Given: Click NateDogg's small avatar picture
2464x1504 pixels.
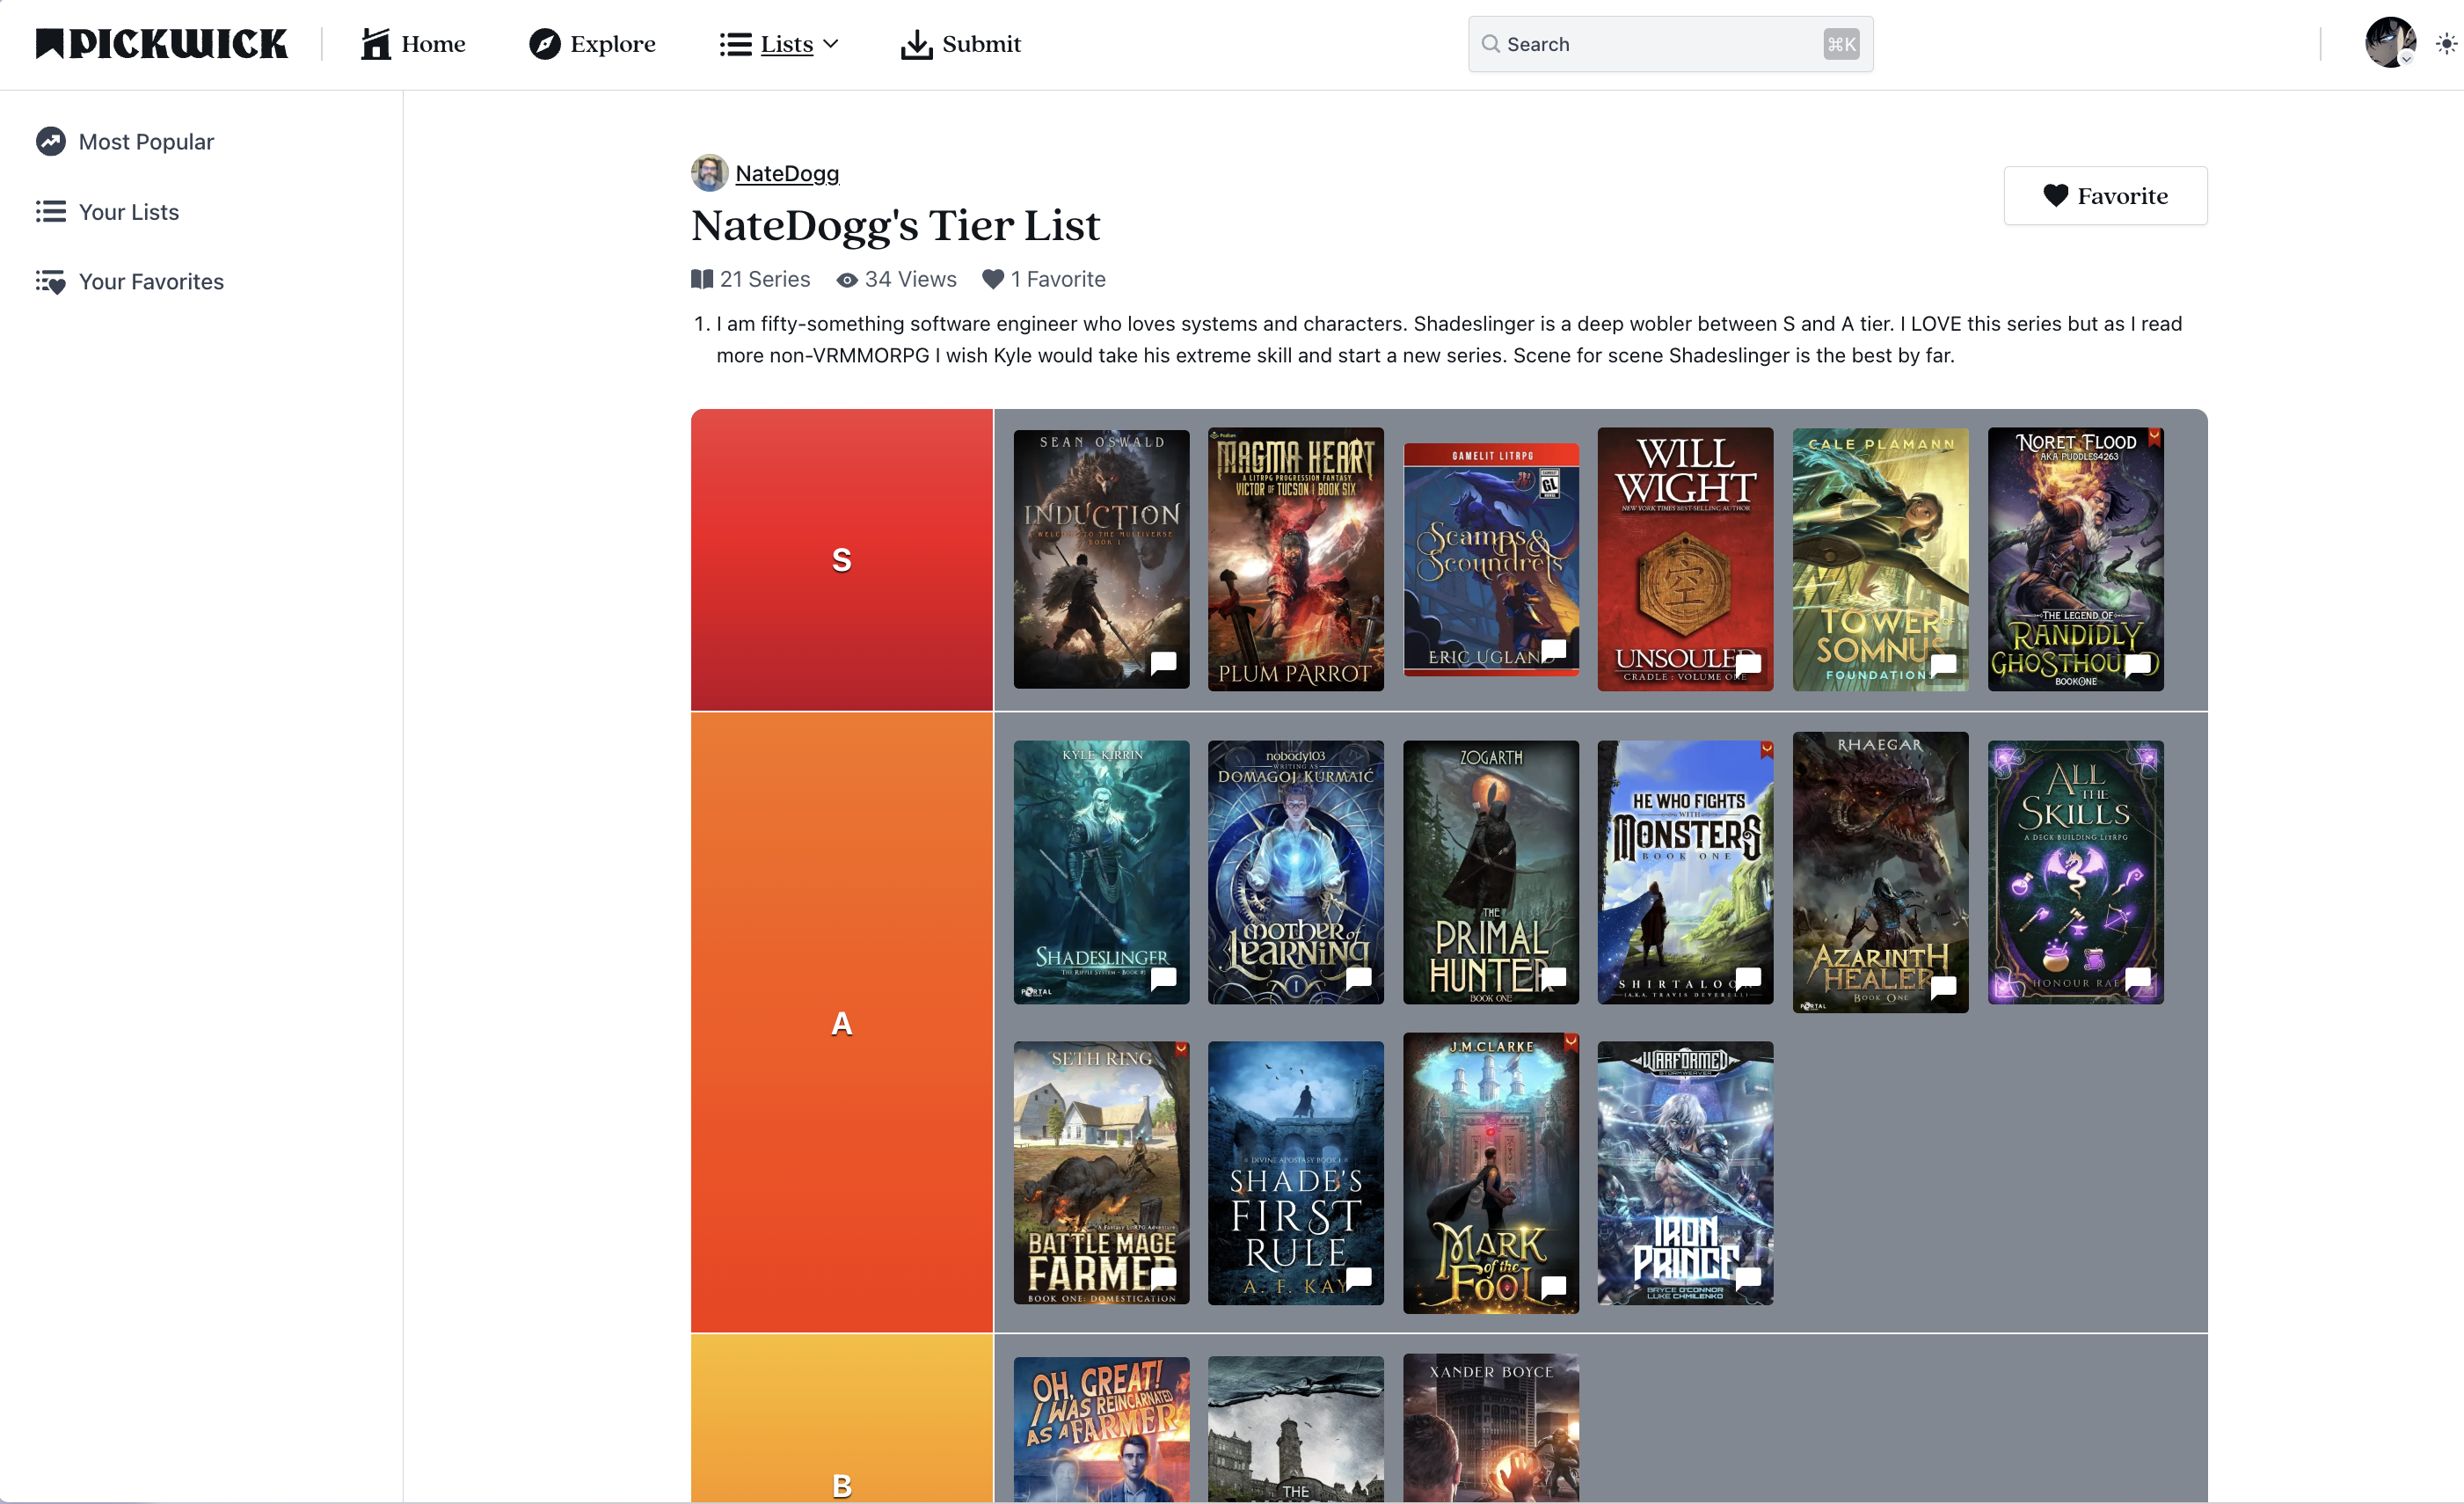Looking at the screenshot, I should pyautogui.click(x=709, y=173).
